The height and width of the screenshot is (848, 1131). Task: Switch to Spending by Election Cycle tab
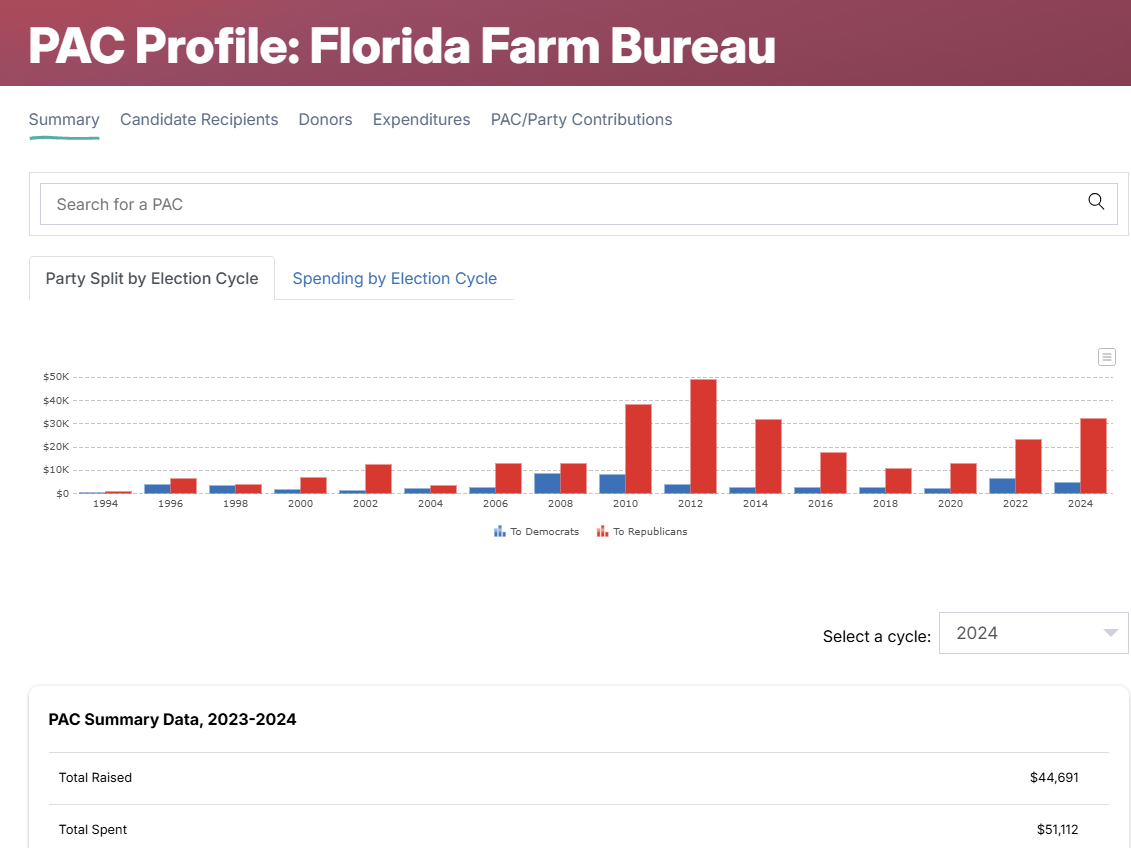(394, 278)
